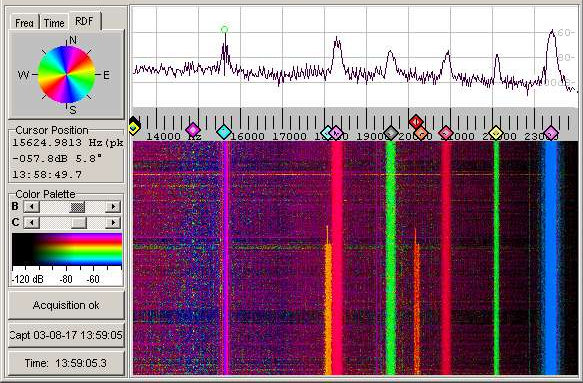583x383 pixels.
Task: Select the yellow diamond marker at scale's left edge
Action: pos(134,128)
